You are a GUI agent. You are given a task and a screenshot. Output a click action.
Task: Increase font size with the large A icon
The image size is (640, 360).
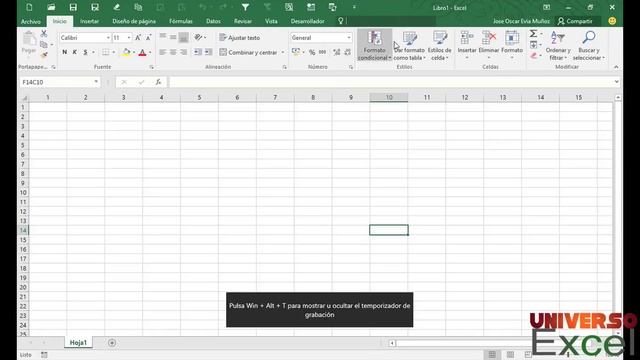point(138,38)
